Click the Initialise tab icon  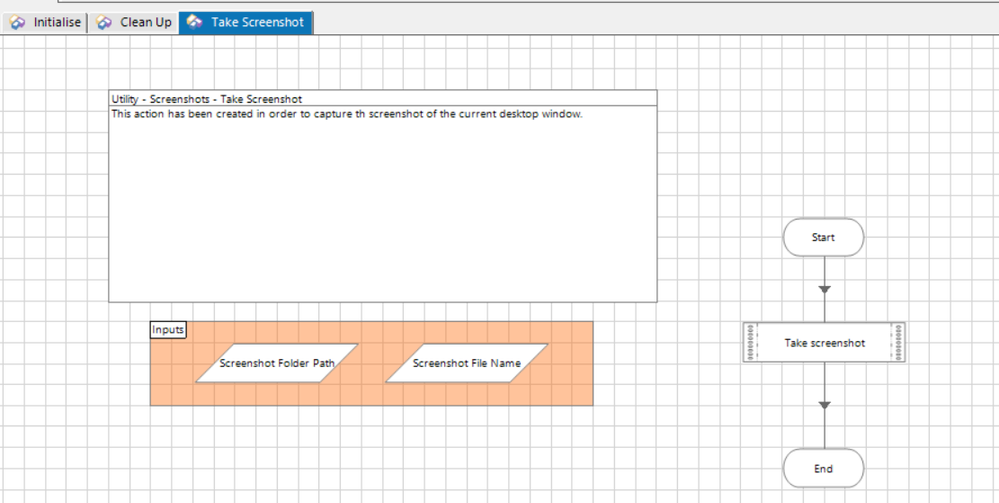pyautogui.click(x=18, y=22)
